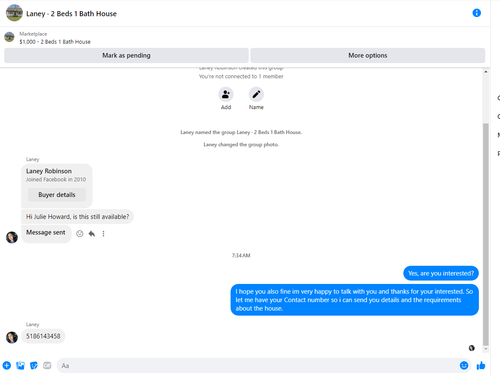This screenshot has width=500, height=377.
Task: Open the Marketplace listing thumbnail
Action: click(x=9, y=37)
